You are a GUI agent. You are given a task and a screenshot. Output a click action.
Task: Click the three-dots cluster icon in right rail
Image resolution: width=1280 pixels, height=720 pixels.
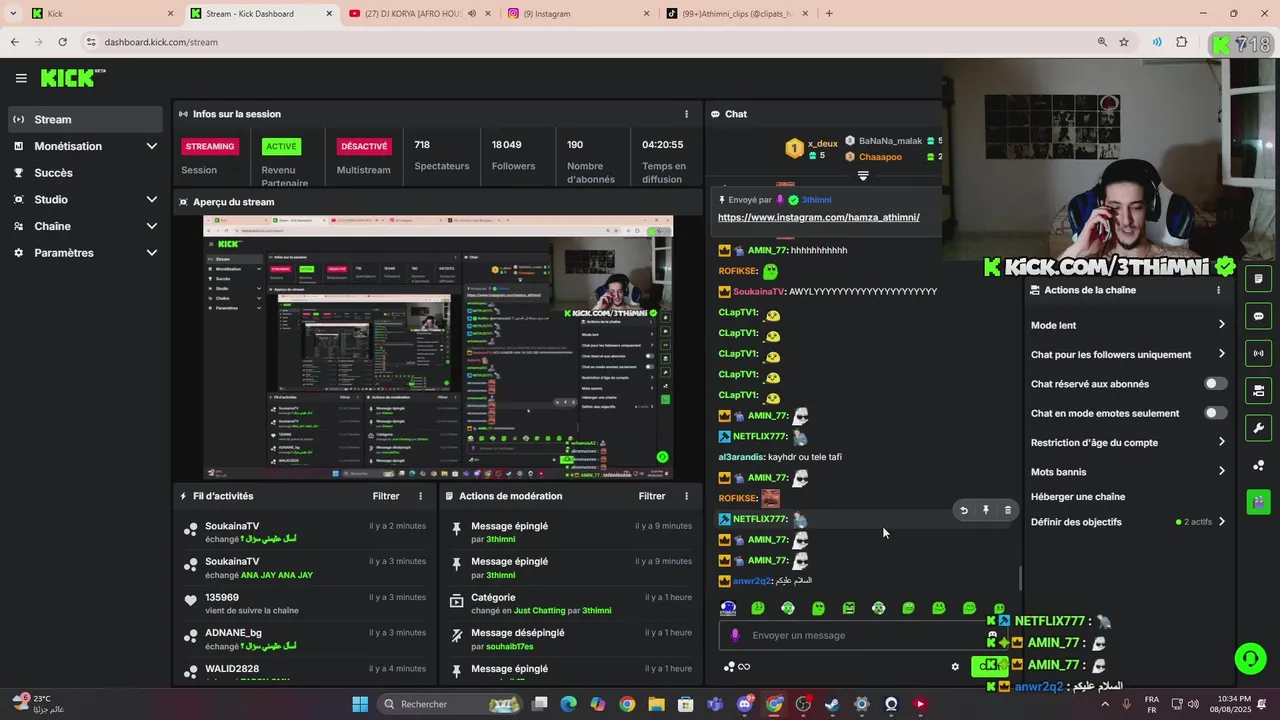point(1258,465)
